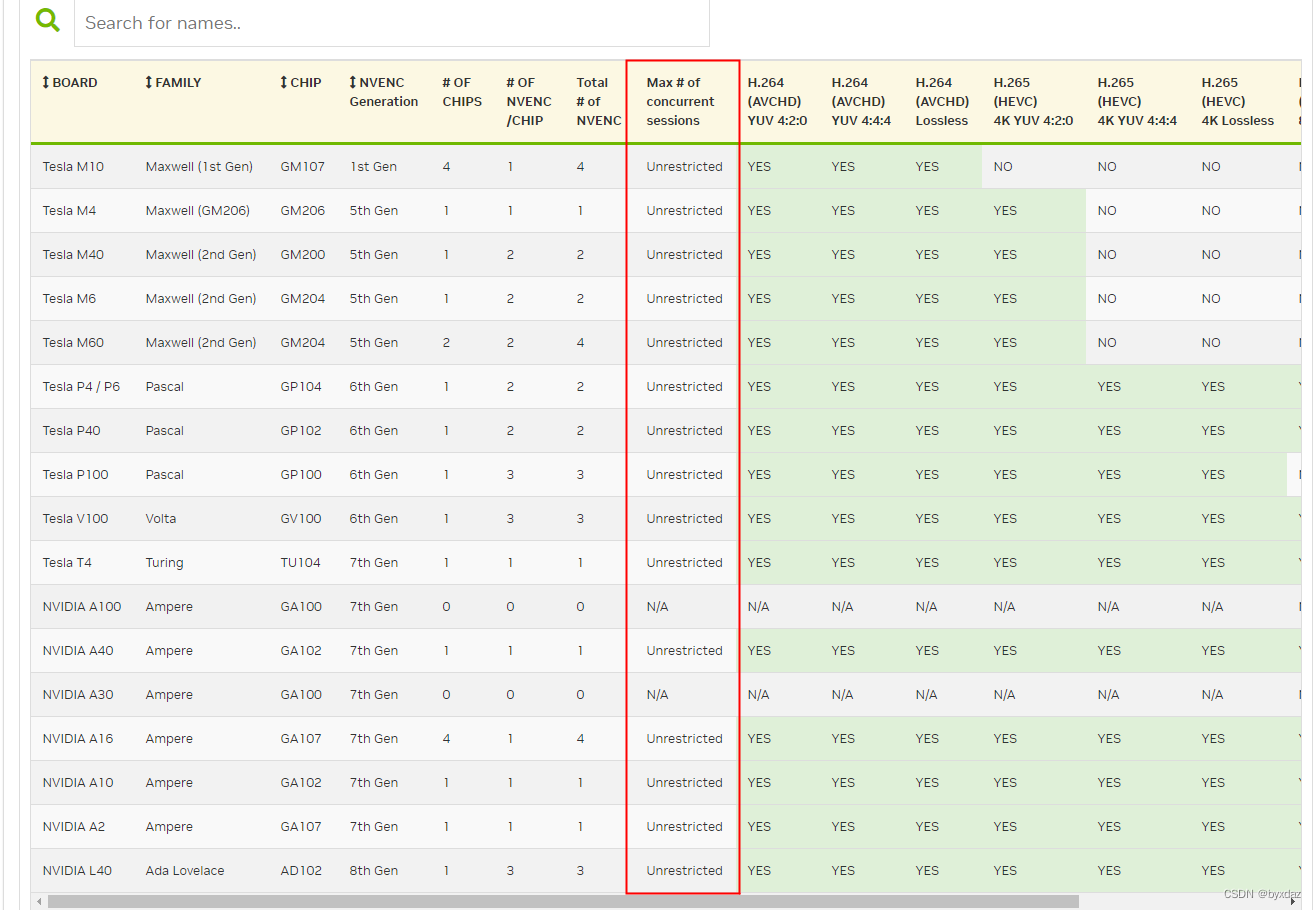Click the 'GP102' chip cell

[x=301, y=431]
